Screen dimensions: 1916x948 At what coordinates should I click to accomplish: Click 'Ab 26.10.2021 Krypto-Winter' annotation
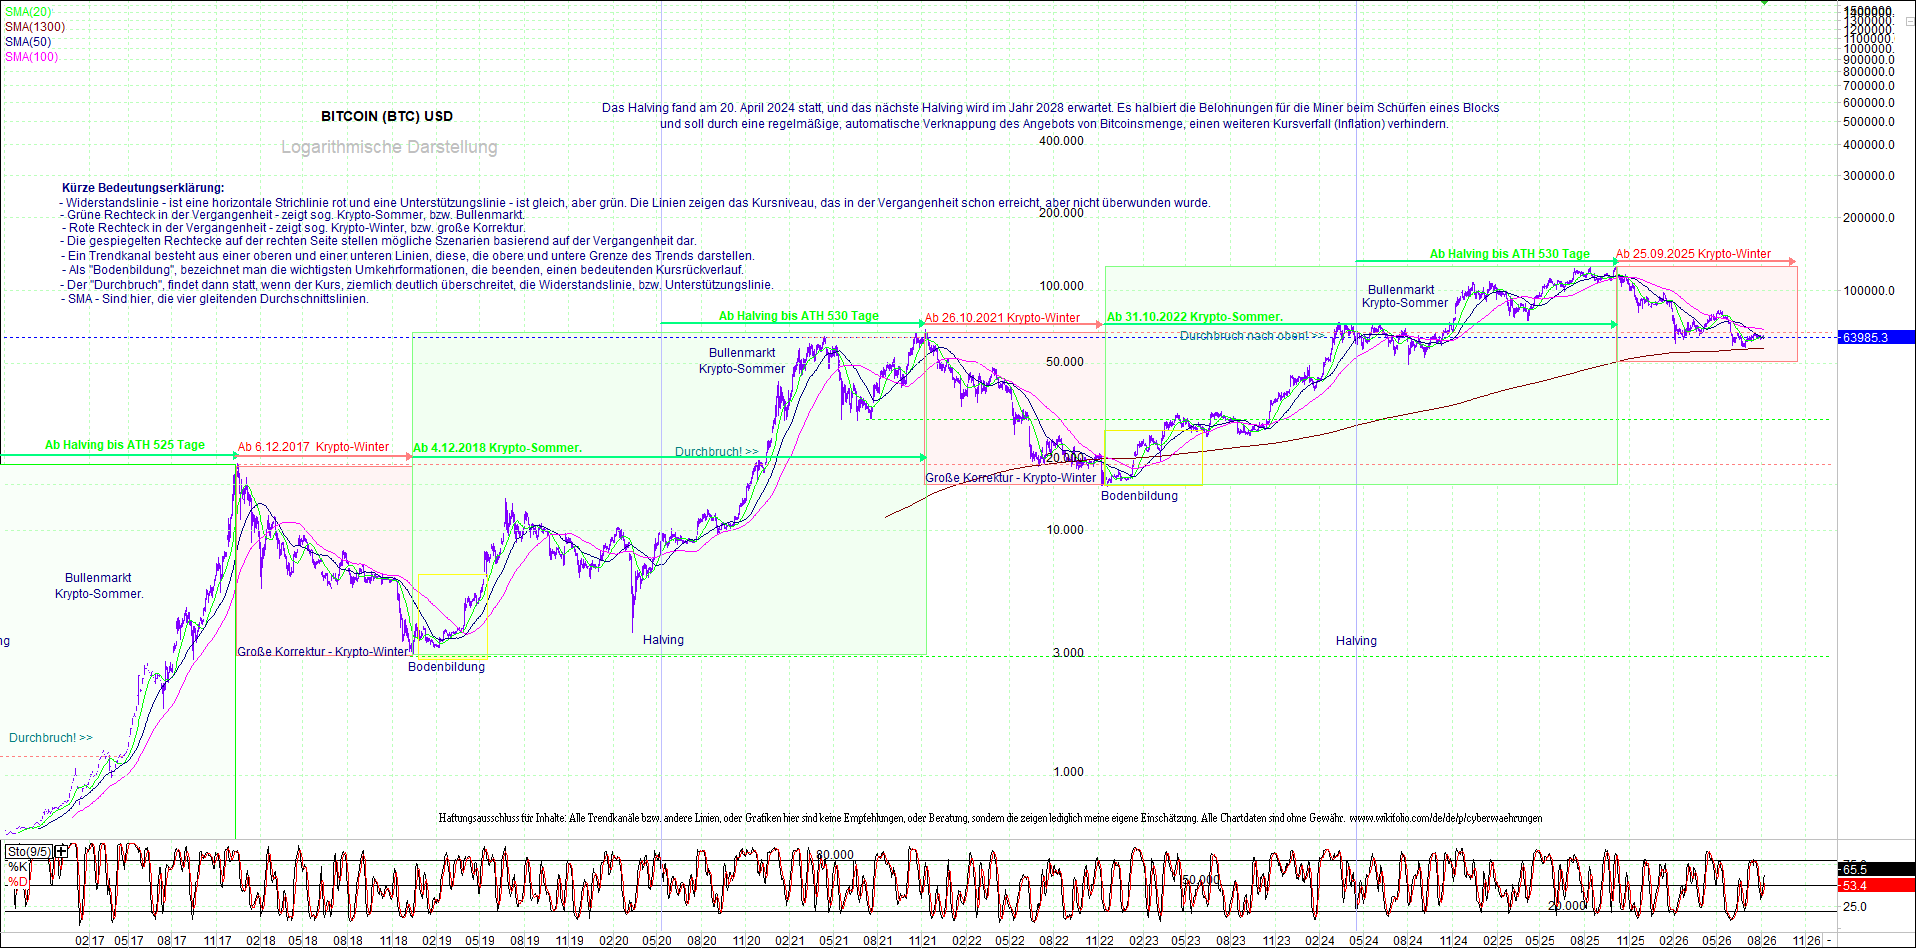1002,318
